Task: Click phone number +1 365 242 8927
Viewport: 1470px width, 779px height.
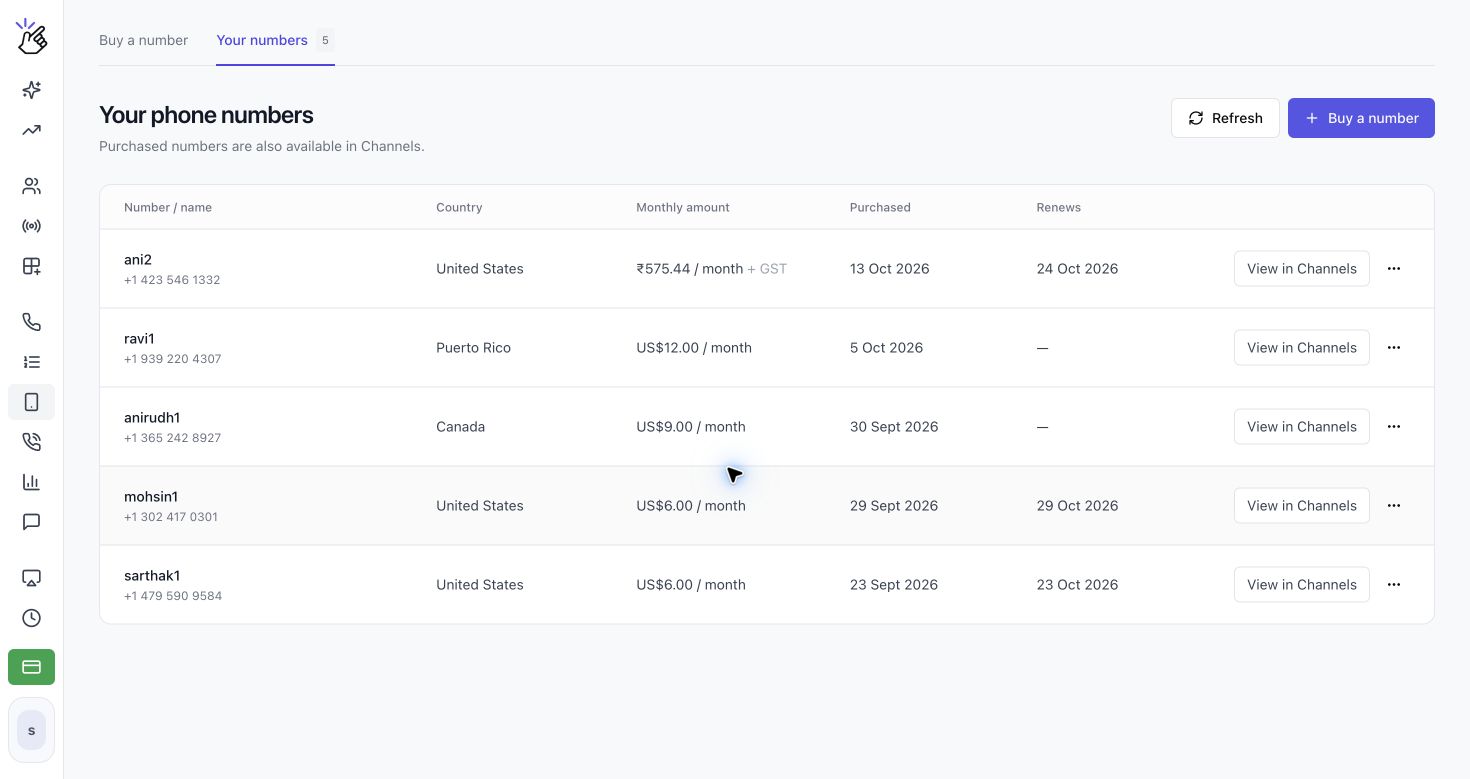Action: coord(173,438)
